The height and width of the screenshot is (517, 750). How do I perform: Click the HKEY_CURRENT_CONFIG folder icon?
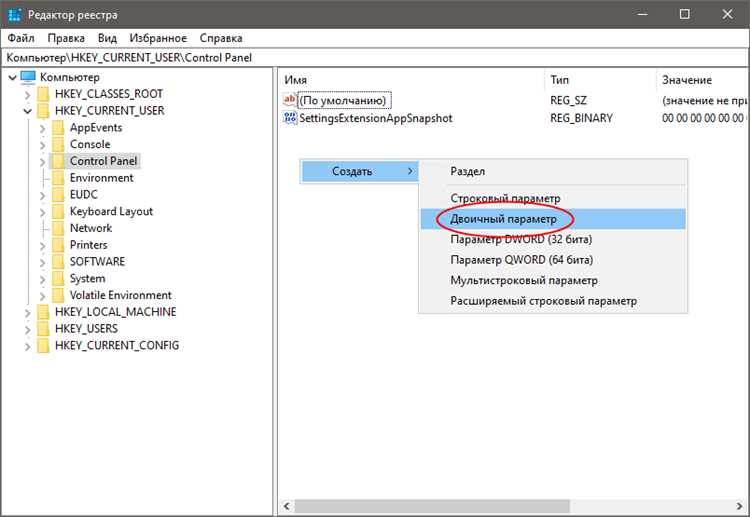[44, 345]
